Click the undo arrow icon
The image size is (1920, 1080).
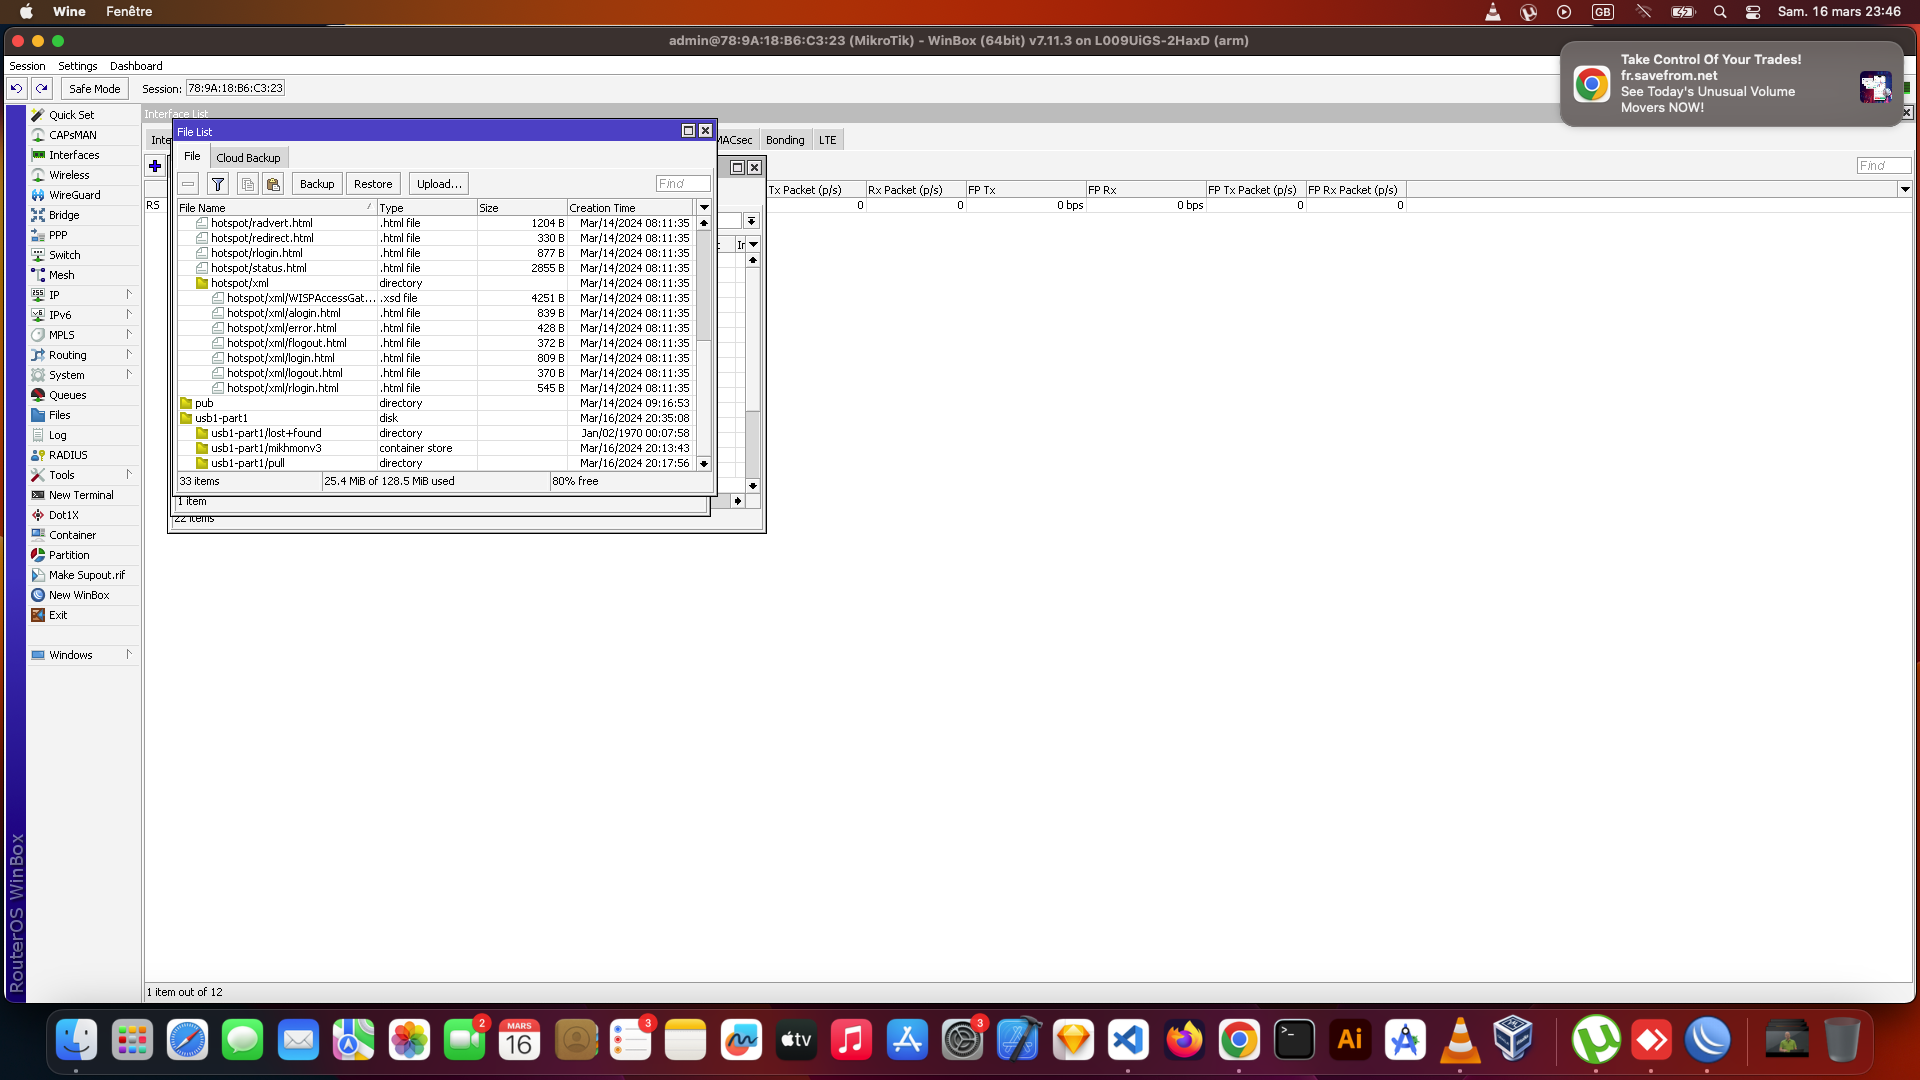tap(17, 88)
